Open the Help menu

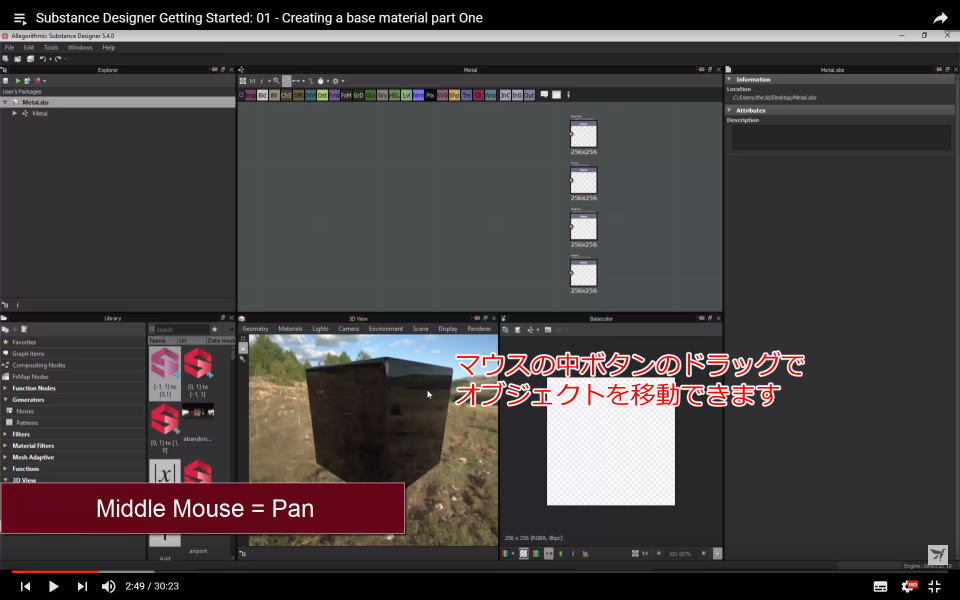[x=108, y=47]
